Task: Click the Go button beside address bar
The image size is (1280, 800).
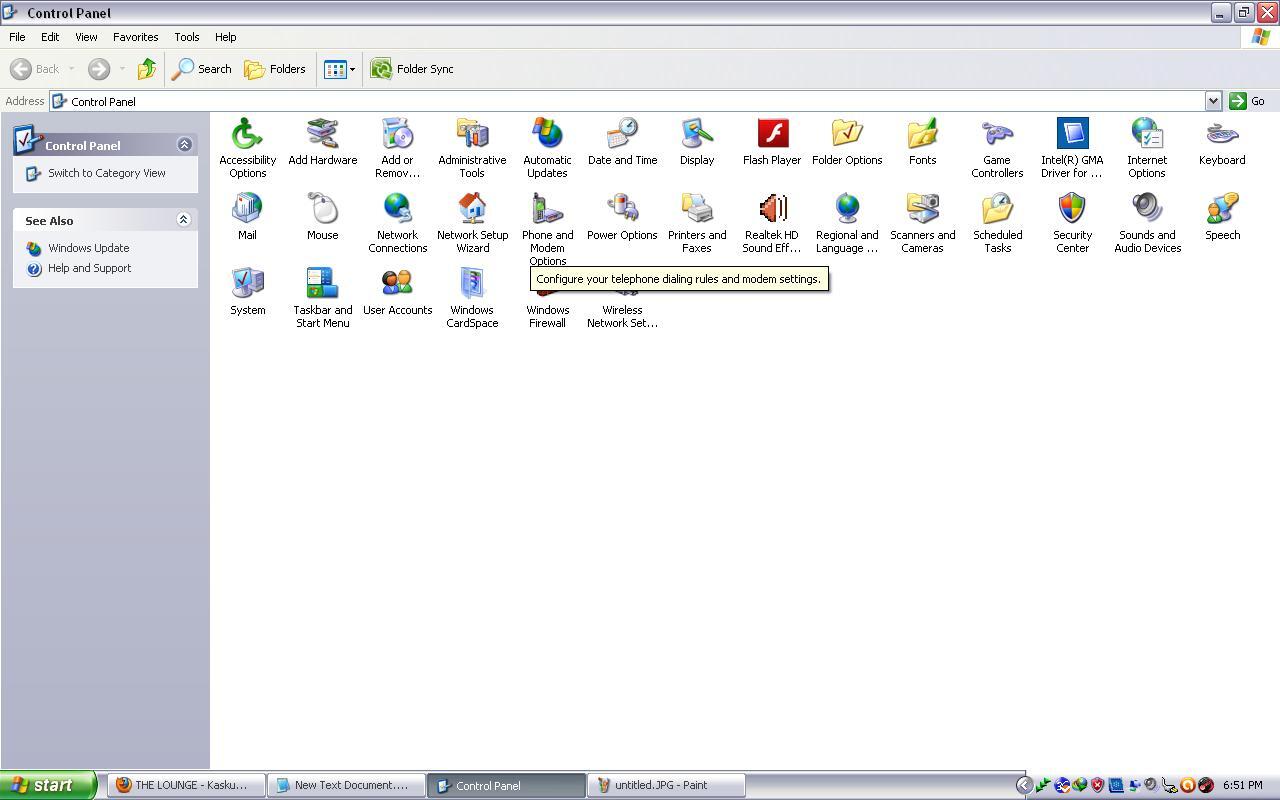Action: coord(1247,101)
